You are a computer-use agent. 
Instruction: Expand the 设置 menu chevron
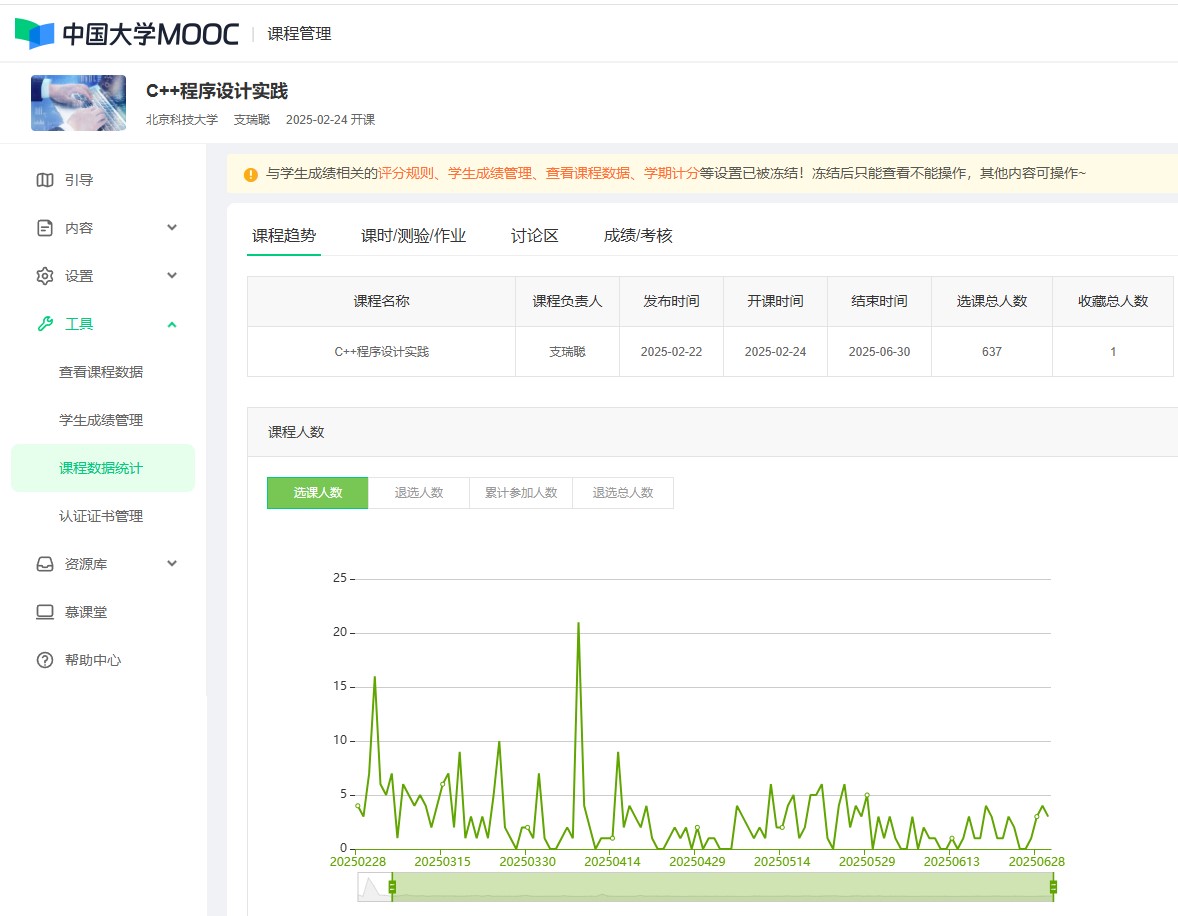172,276
